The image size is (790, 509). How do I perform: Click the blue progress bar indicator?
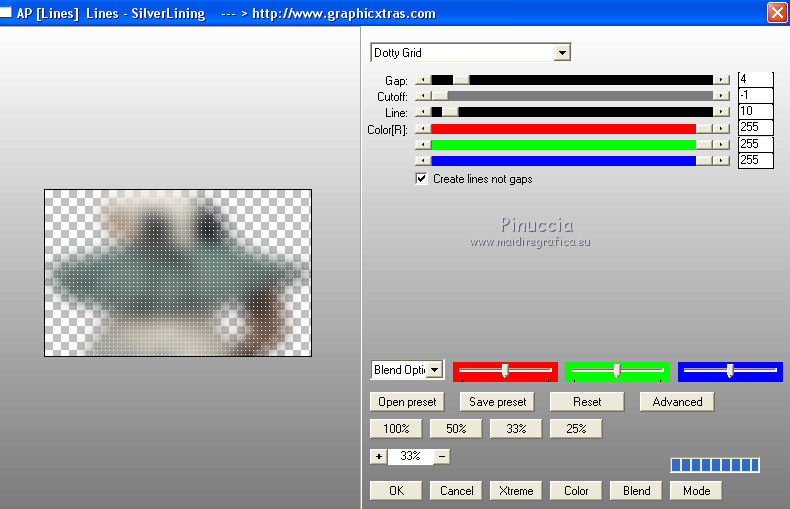pyautogui.click(x=715, y=465)
